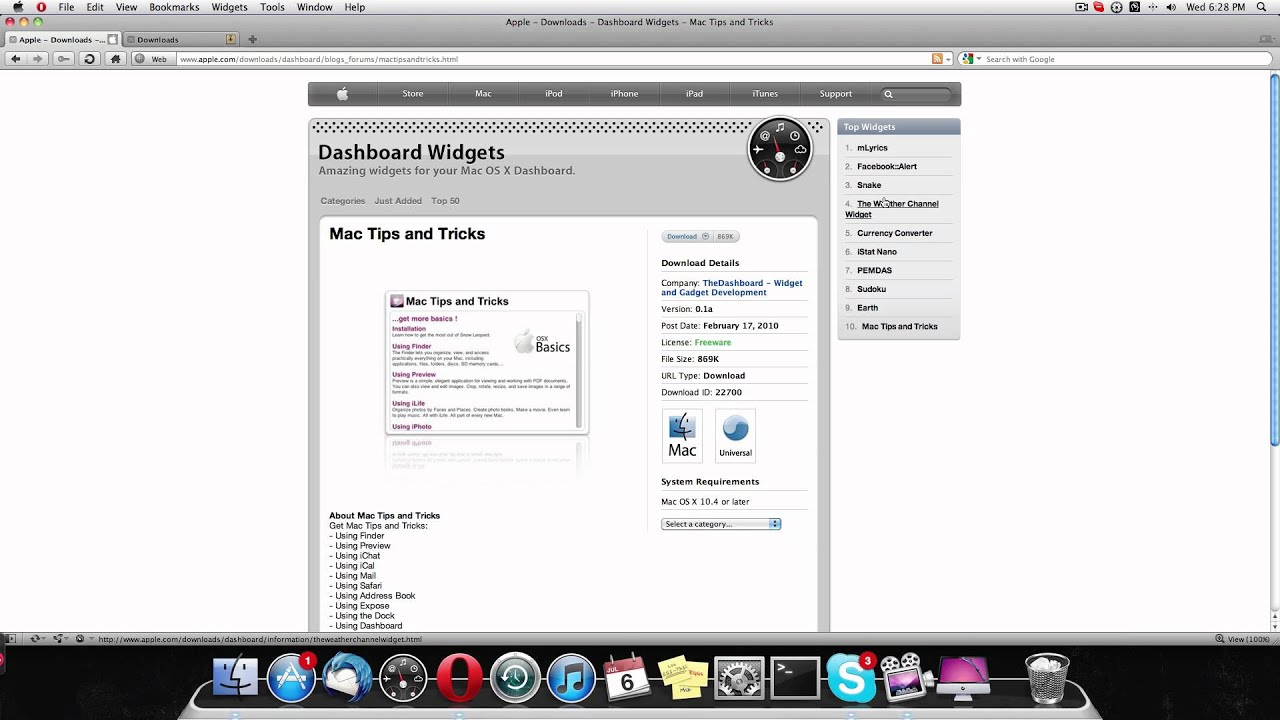Open the mLyrics widget link
The image size is (1280, 720).
872,148
